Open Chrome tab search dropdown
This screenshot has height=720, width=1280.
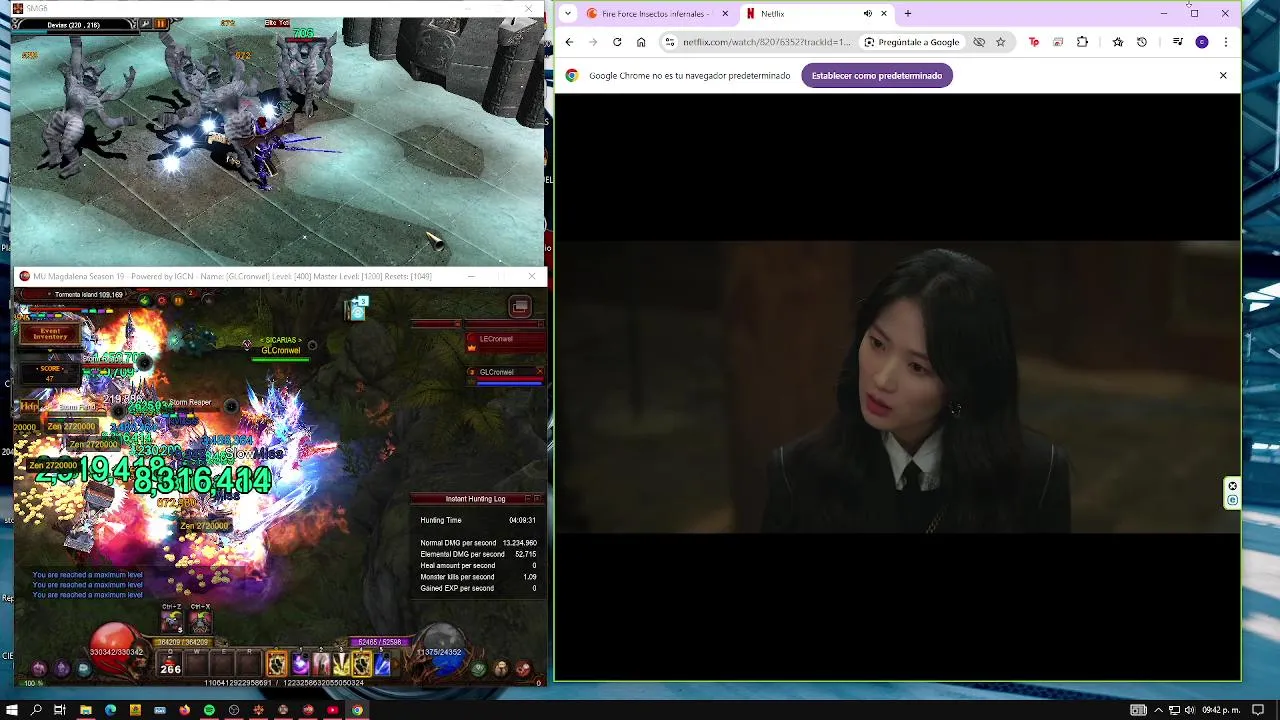point(568,14)
